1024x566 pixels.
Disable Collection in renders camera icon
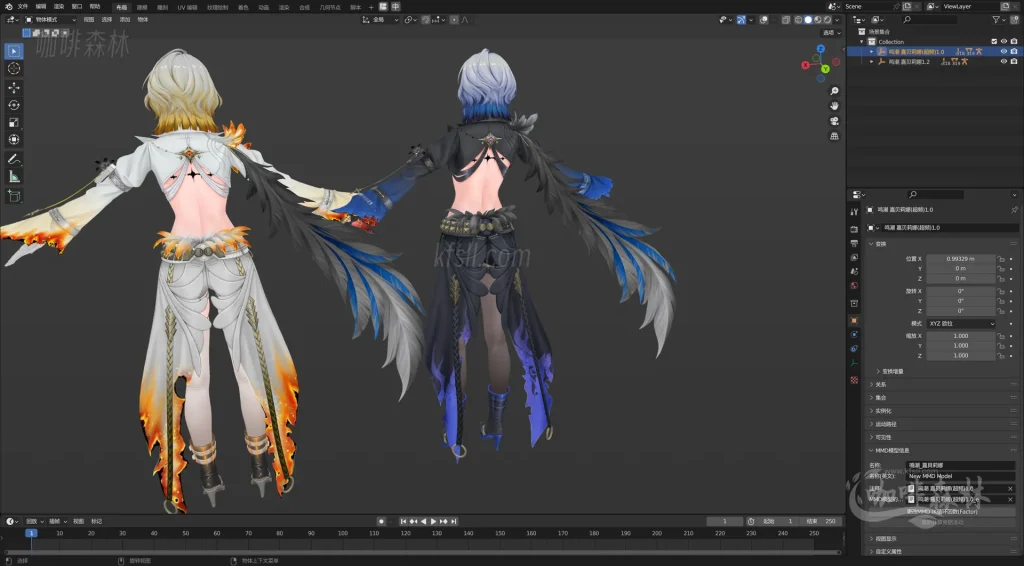[x=1014, y=41]
